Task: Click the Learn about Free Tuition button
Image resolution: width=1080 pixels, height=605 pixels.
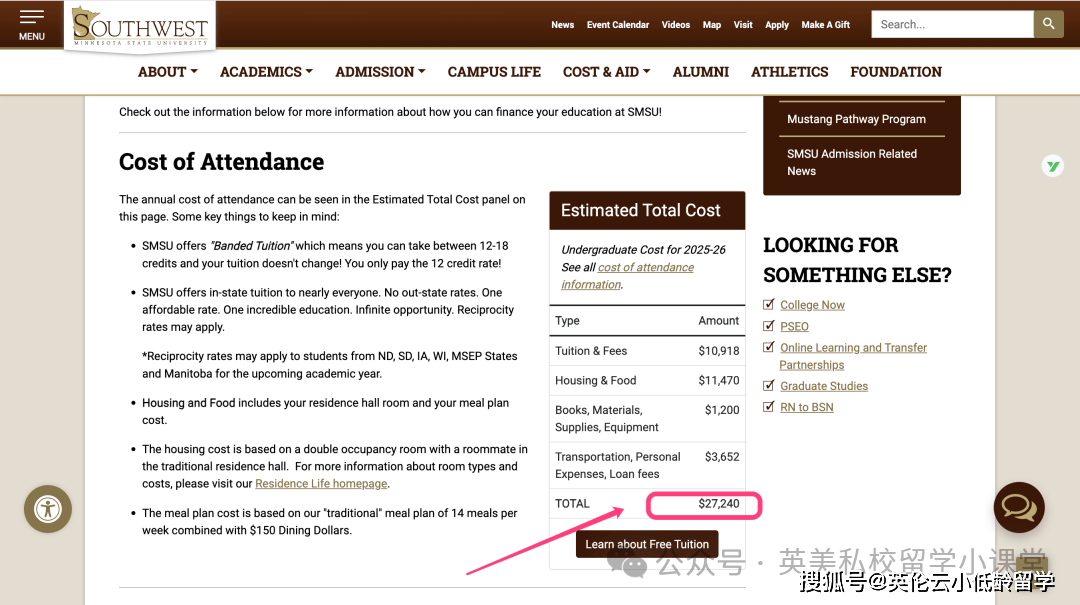Action: pos(647,544)
